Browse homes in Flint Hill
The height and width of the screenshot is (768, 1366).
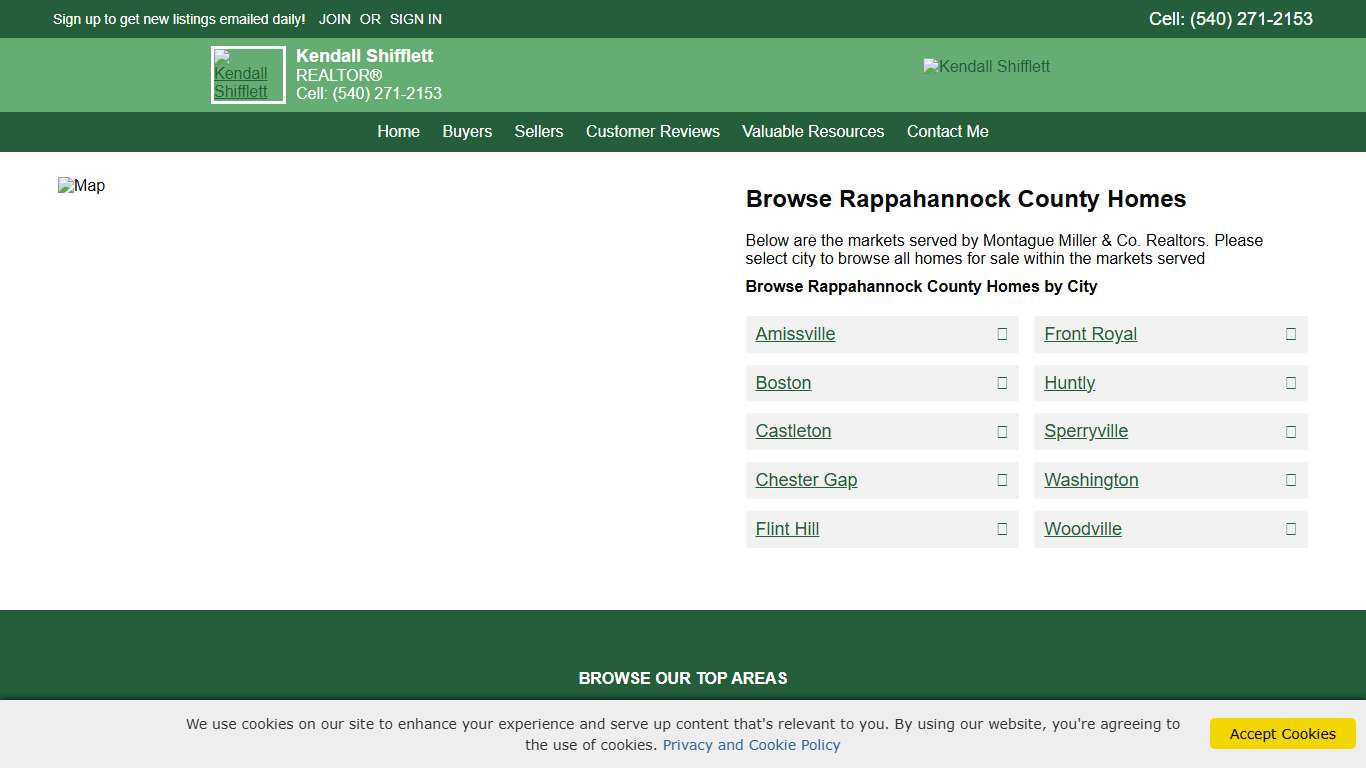(x=787, y=529)
